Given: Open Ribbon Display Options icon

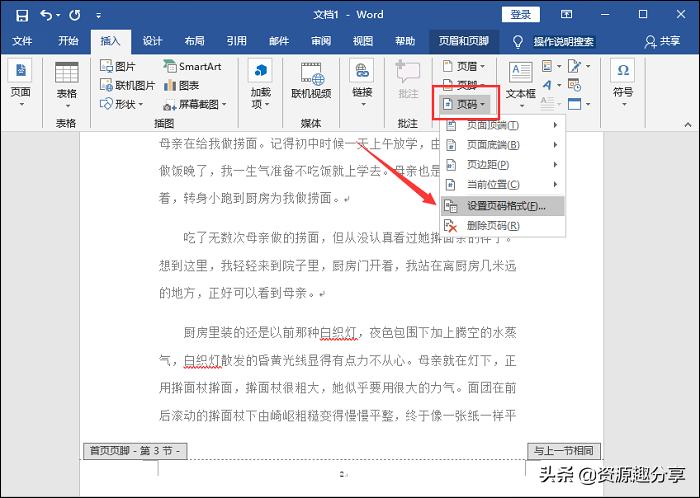Looking at the screenshot, I should tap(567, 14).
